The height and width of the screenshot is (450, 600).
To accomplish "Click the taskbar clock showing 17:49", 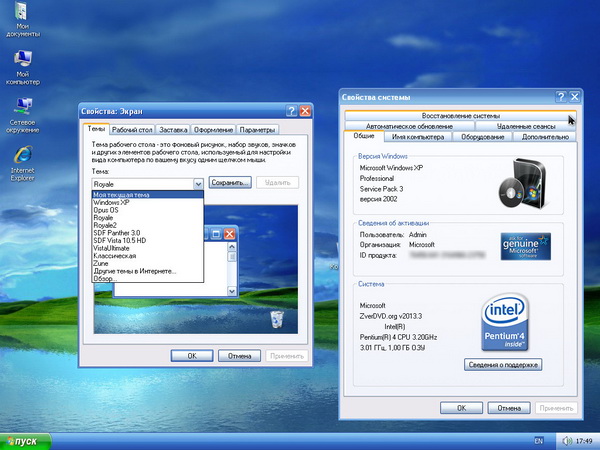I will pyautogui.click(x=584, y=441).
